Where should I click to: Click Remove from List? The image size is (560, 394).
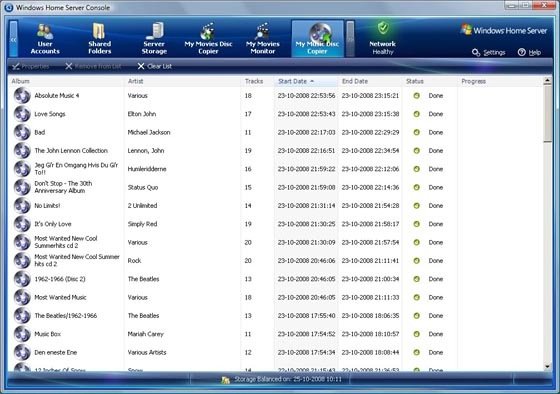pyautogui.click(x=94, y=66)
